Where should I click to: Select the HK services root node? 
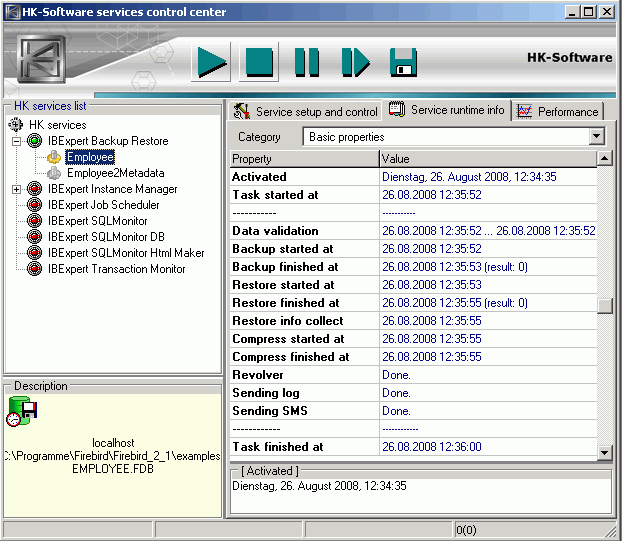(58, 125)
